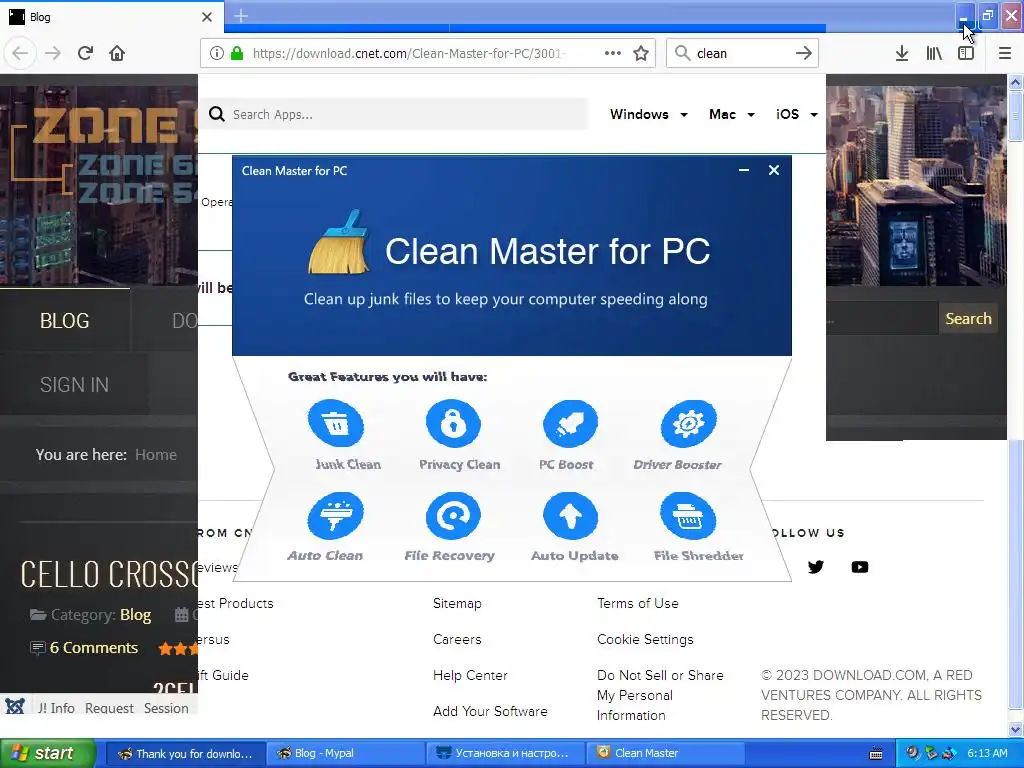
Task: Switch to Thank you for download taskbar item
Action: tap(185, 754)
